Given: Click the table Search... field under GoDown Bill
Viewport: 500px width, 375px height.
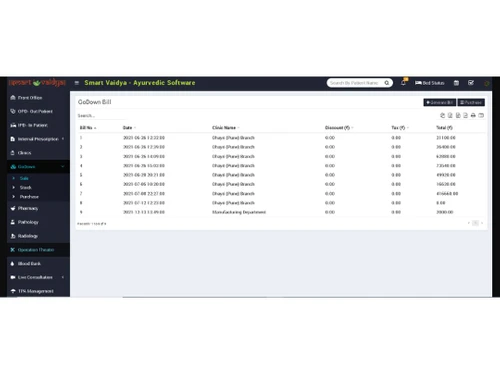Looking at the screenshot, I should (102, 116).
